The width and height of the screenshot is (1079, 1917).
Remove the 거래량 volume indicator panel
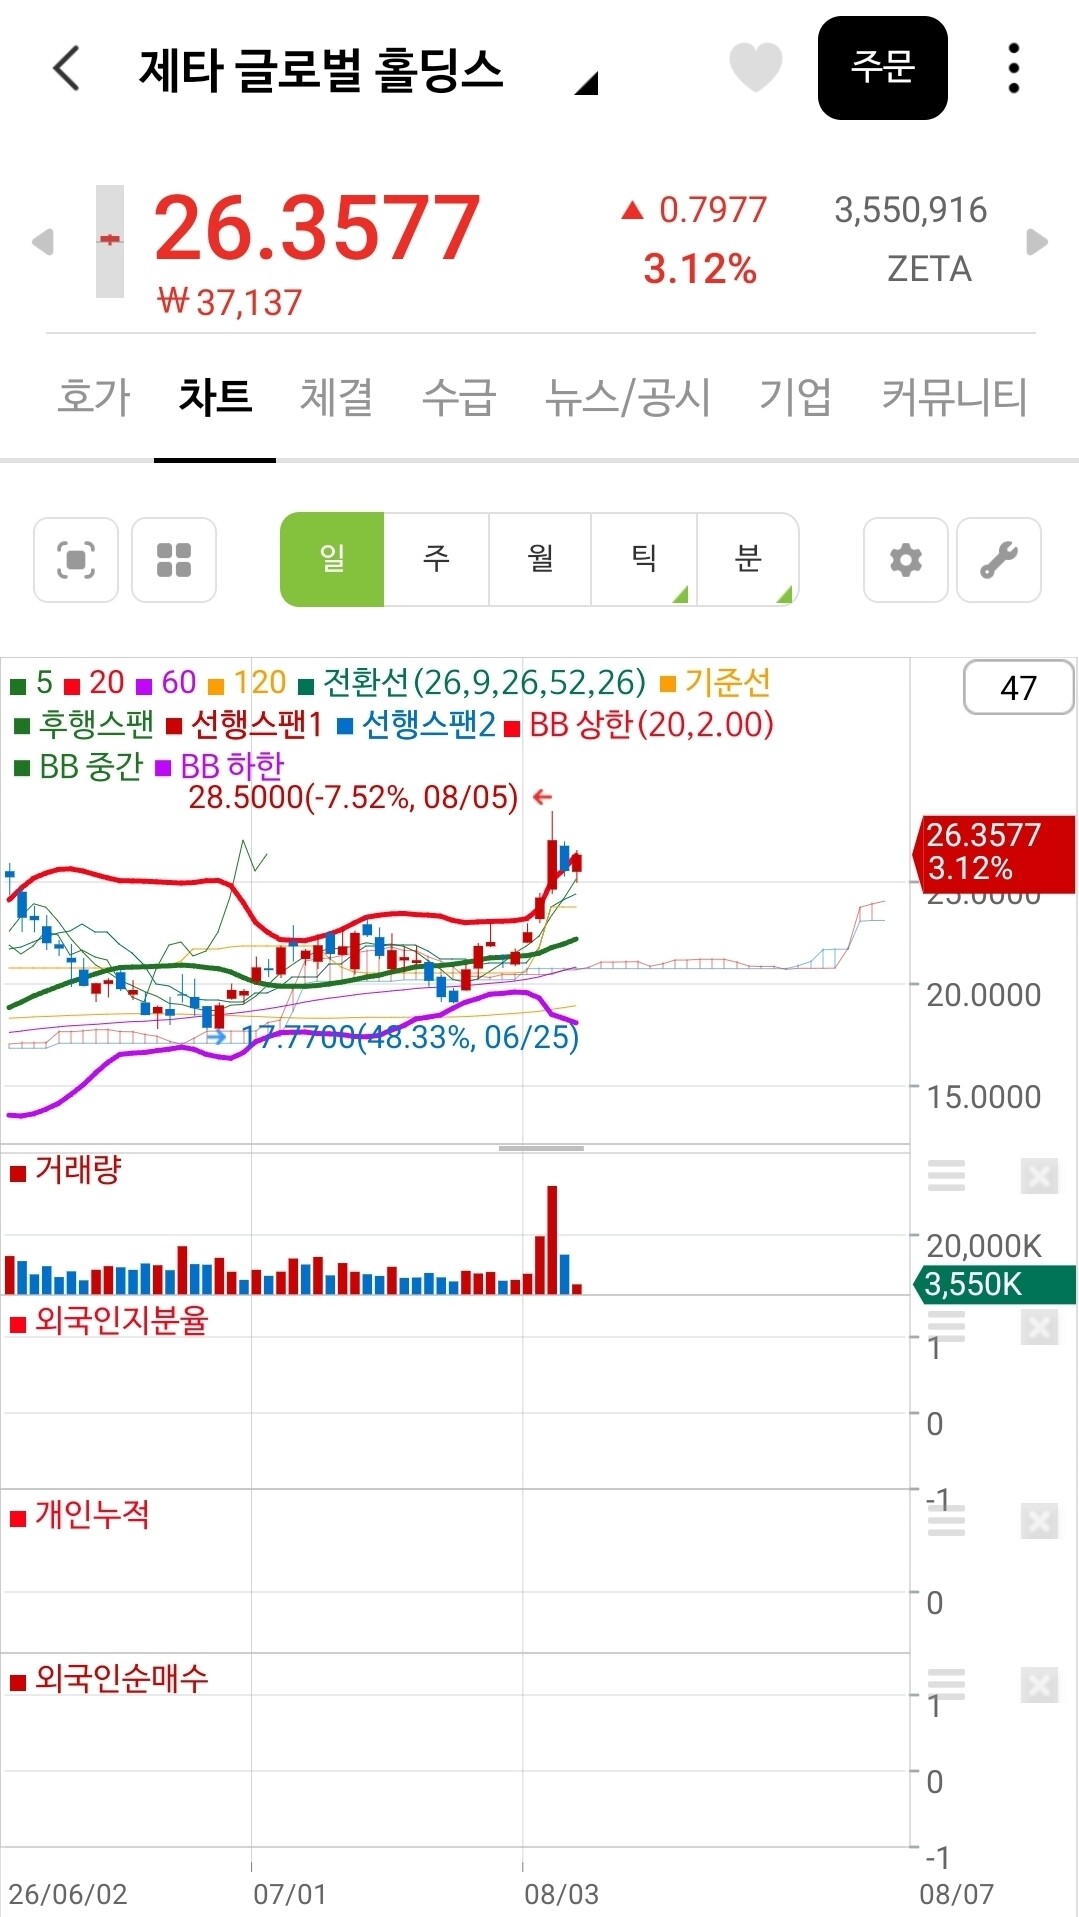(1039, 1176)
